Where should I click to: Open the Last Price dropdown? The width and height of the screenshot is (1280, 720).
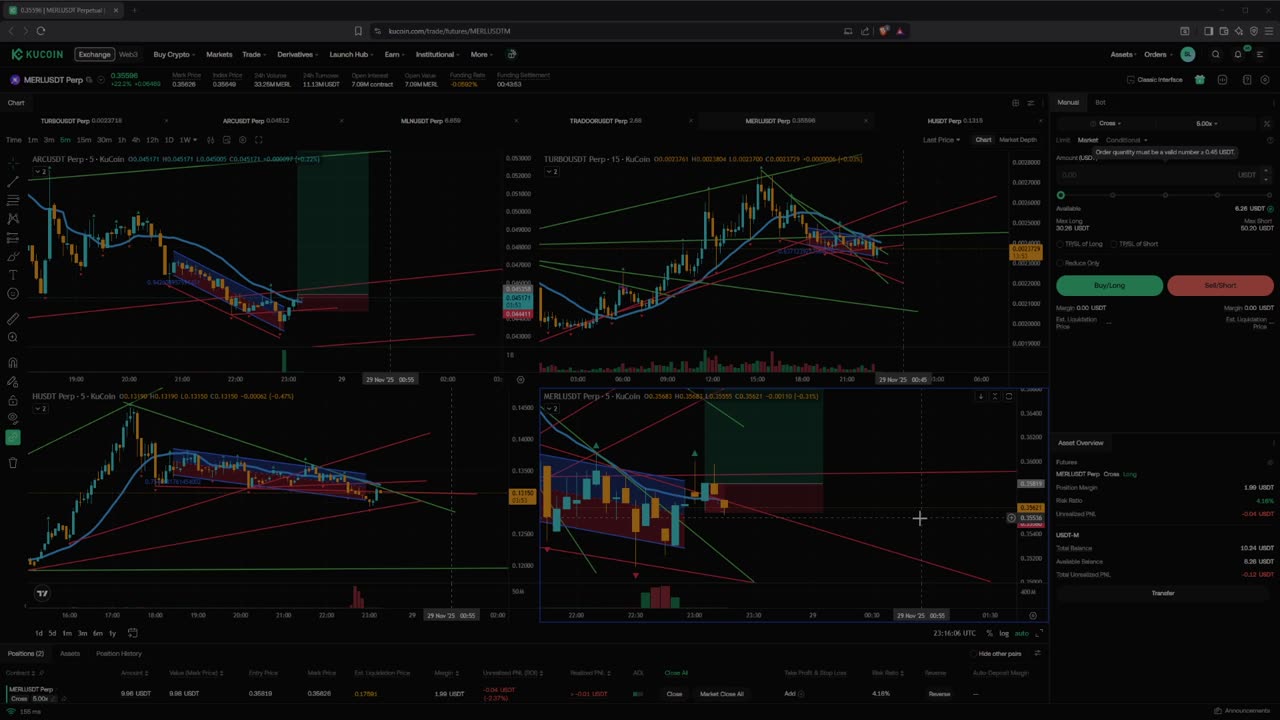941,140
